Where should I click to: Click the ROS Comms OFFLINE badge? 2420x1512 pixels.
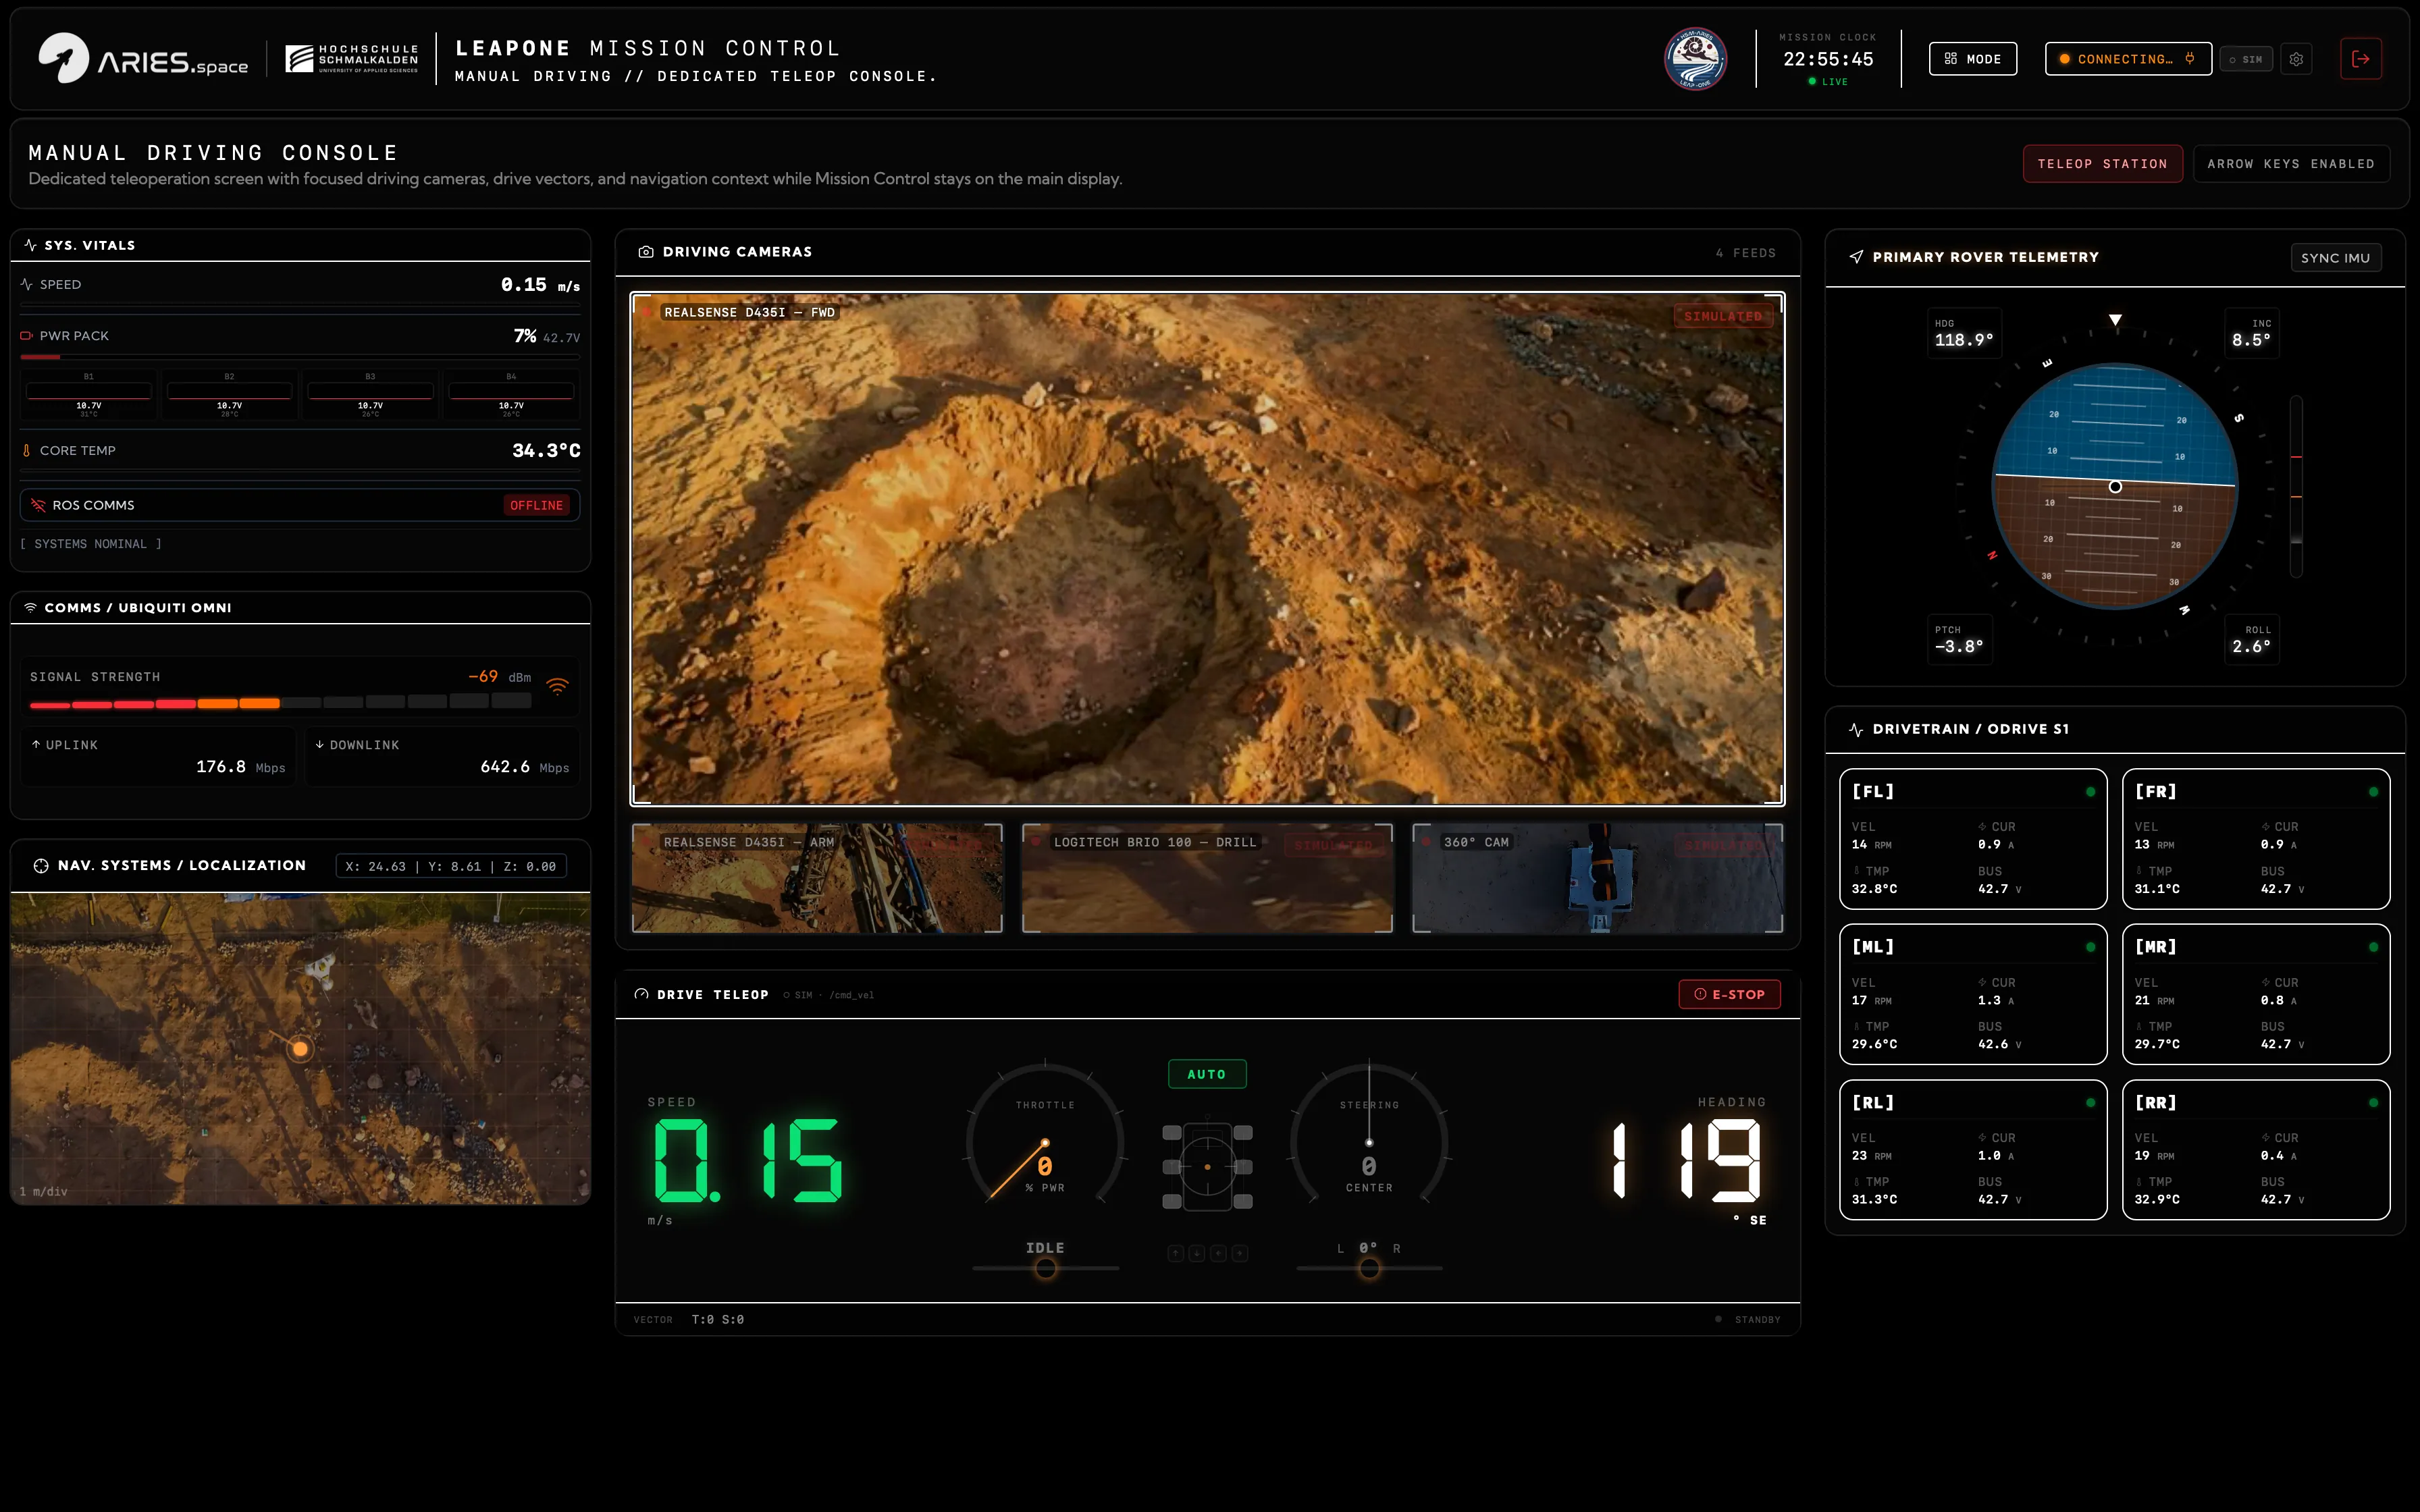tap(536, 505)
